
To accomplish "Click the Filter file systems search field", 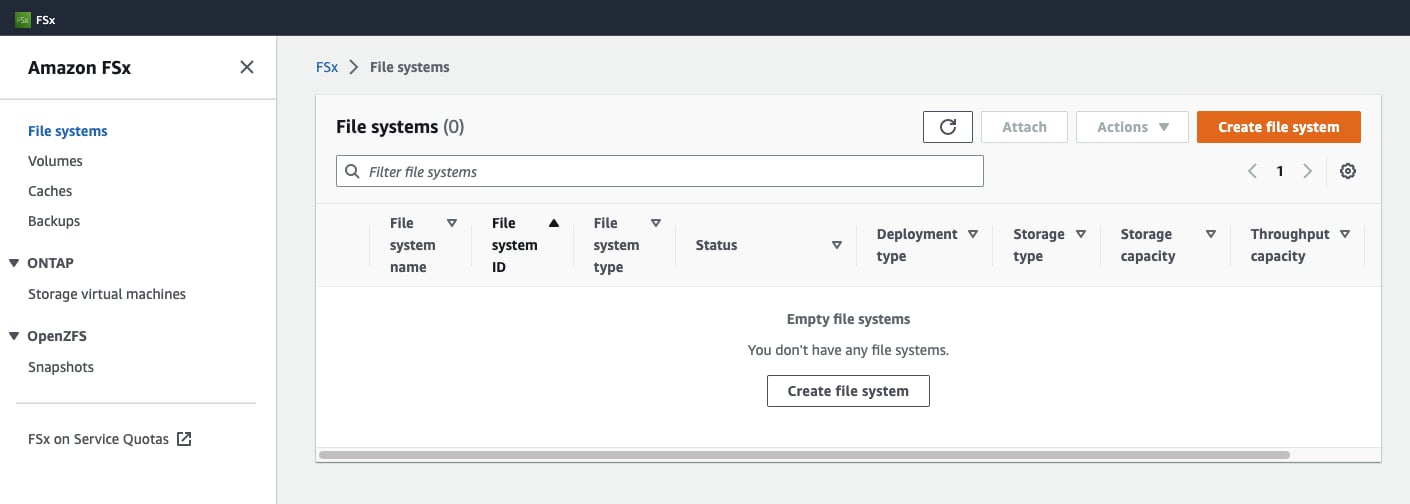I will pyautogui.click(x=660, y=171).
